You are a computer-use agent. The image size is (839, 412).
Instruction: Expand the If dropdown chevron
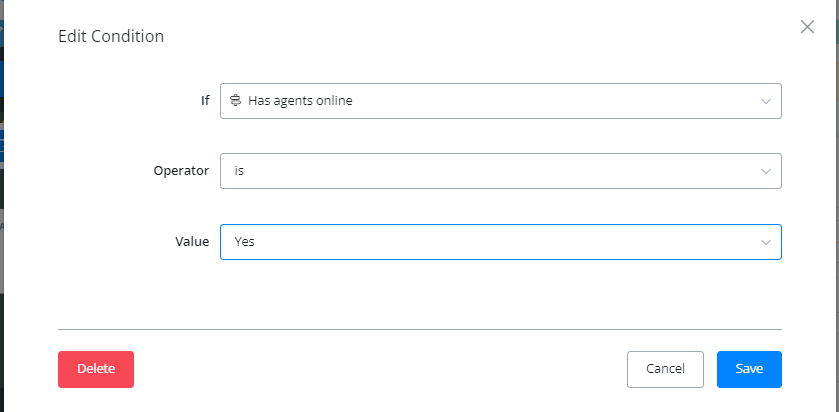pos(765,101)
